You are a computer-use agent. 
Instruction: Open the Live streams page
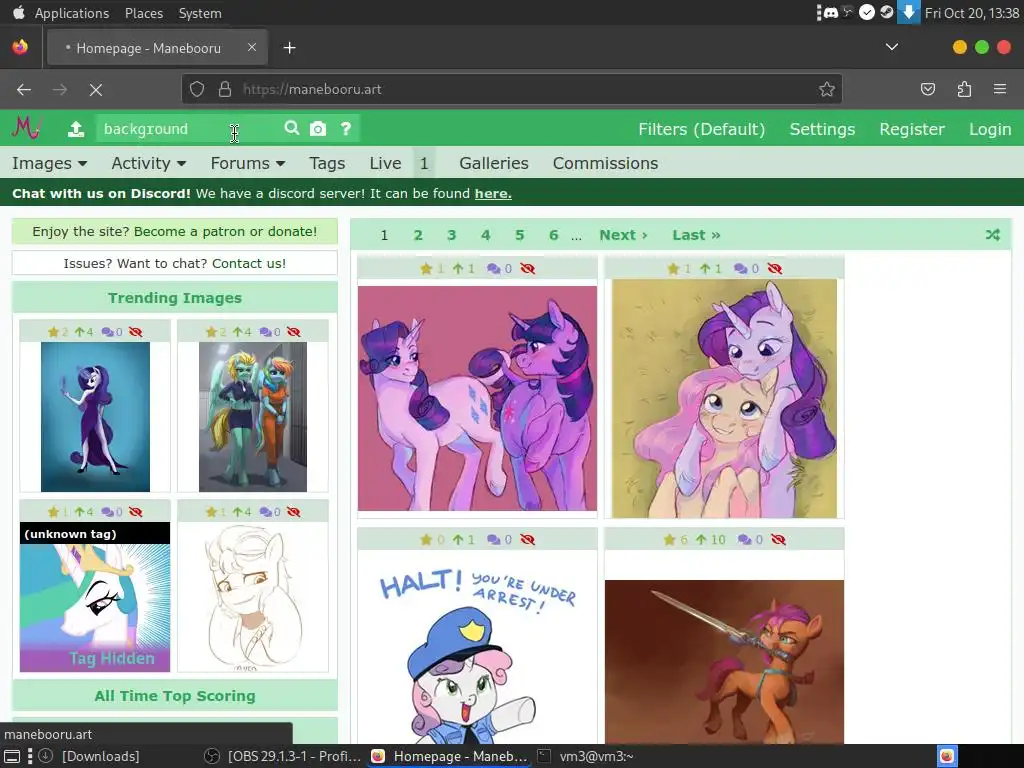pos(385,163)
